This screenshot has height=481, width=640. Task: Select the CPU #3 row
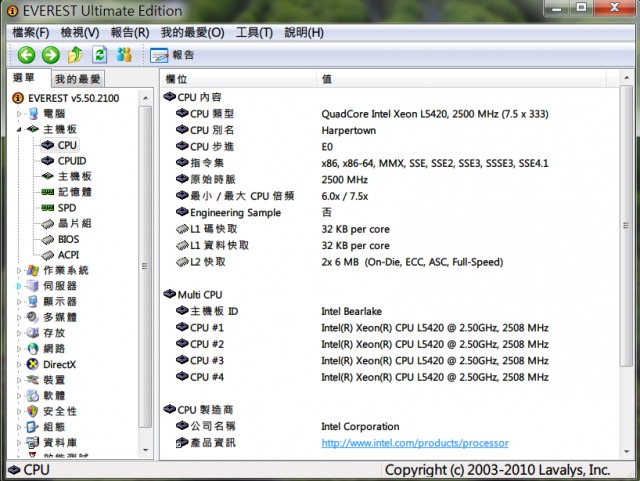coord(389,361)
